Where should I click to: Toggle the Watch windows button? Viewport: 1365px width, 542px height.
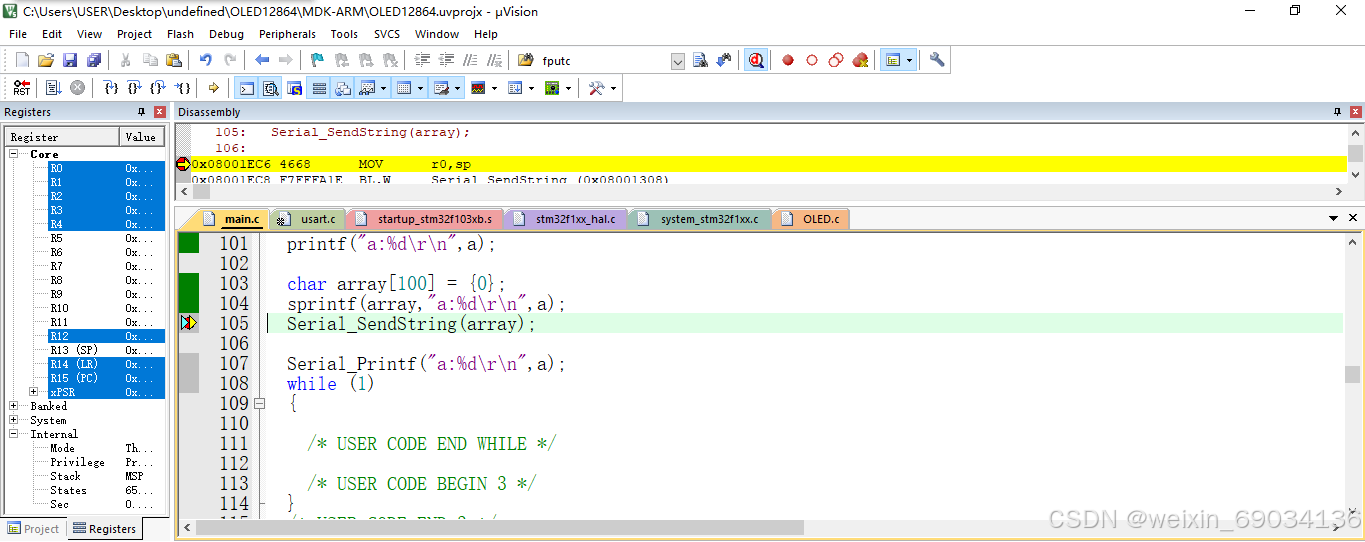click(x=366, y=88)
